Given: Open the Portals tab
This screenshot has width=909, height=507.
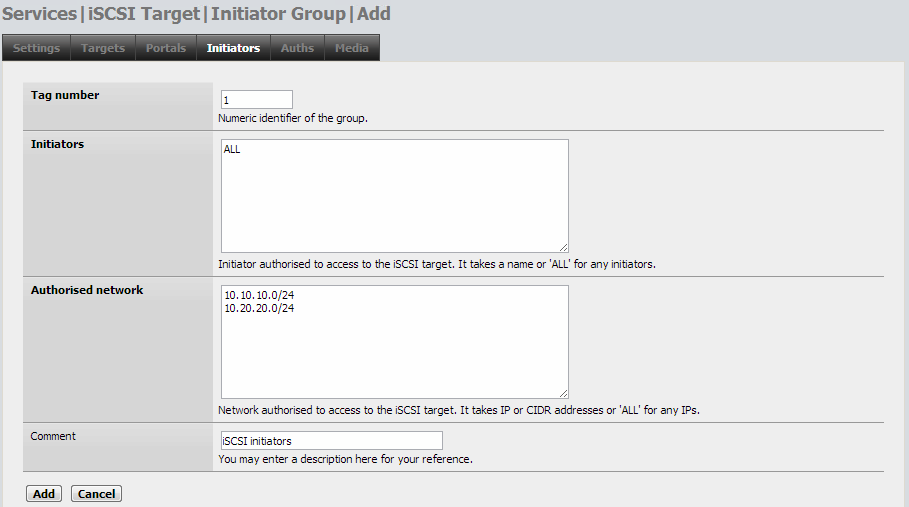Looking at the screenshot, I should tap(166, 48).
